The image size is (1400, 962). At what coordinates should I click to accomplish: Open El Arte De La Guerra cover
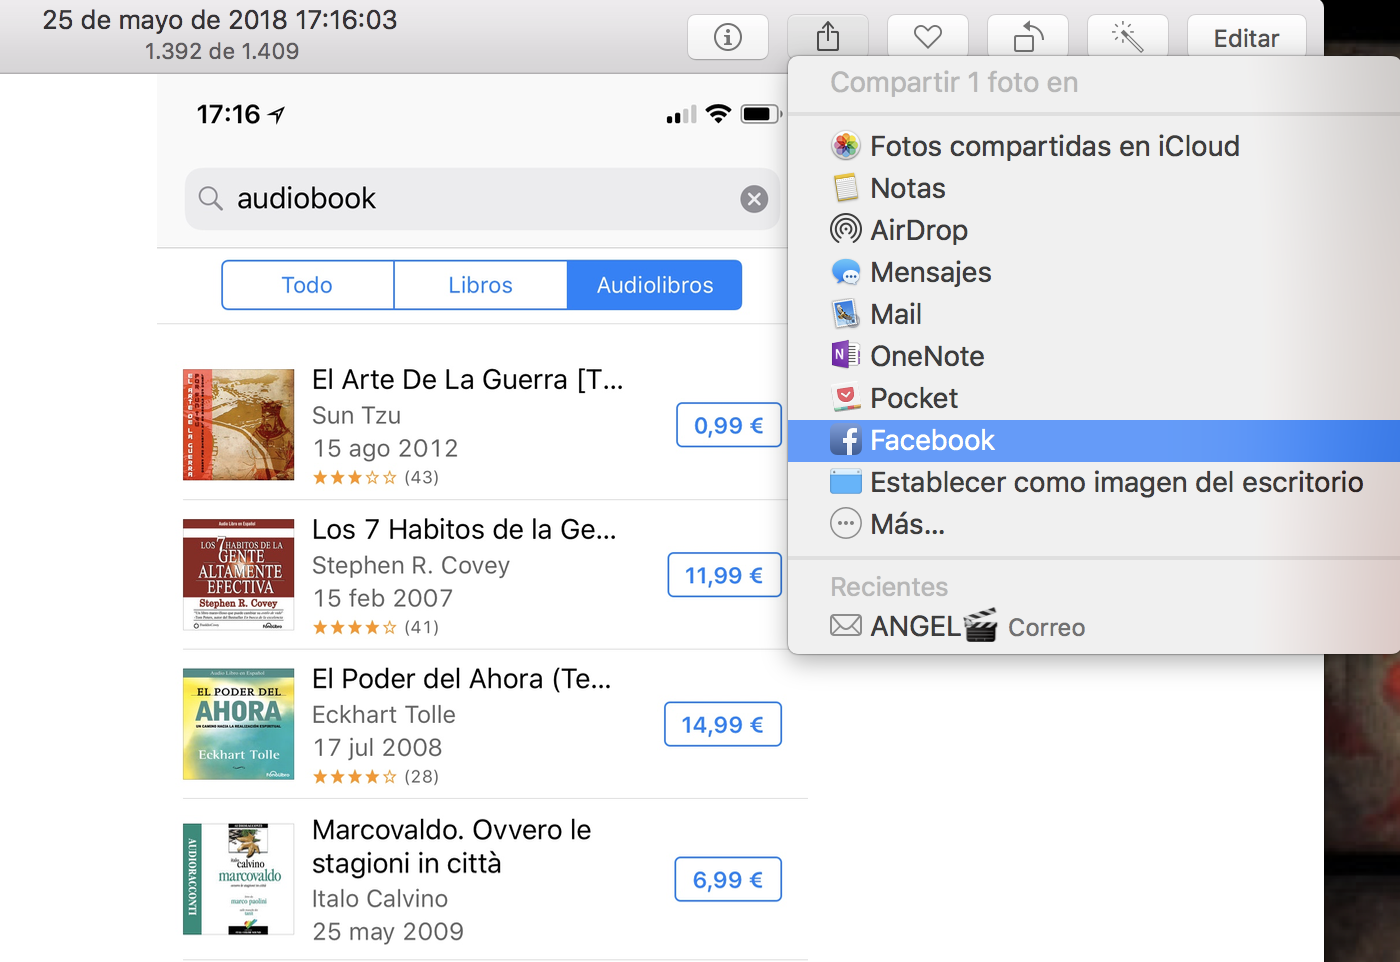click(x=239, y=425)
